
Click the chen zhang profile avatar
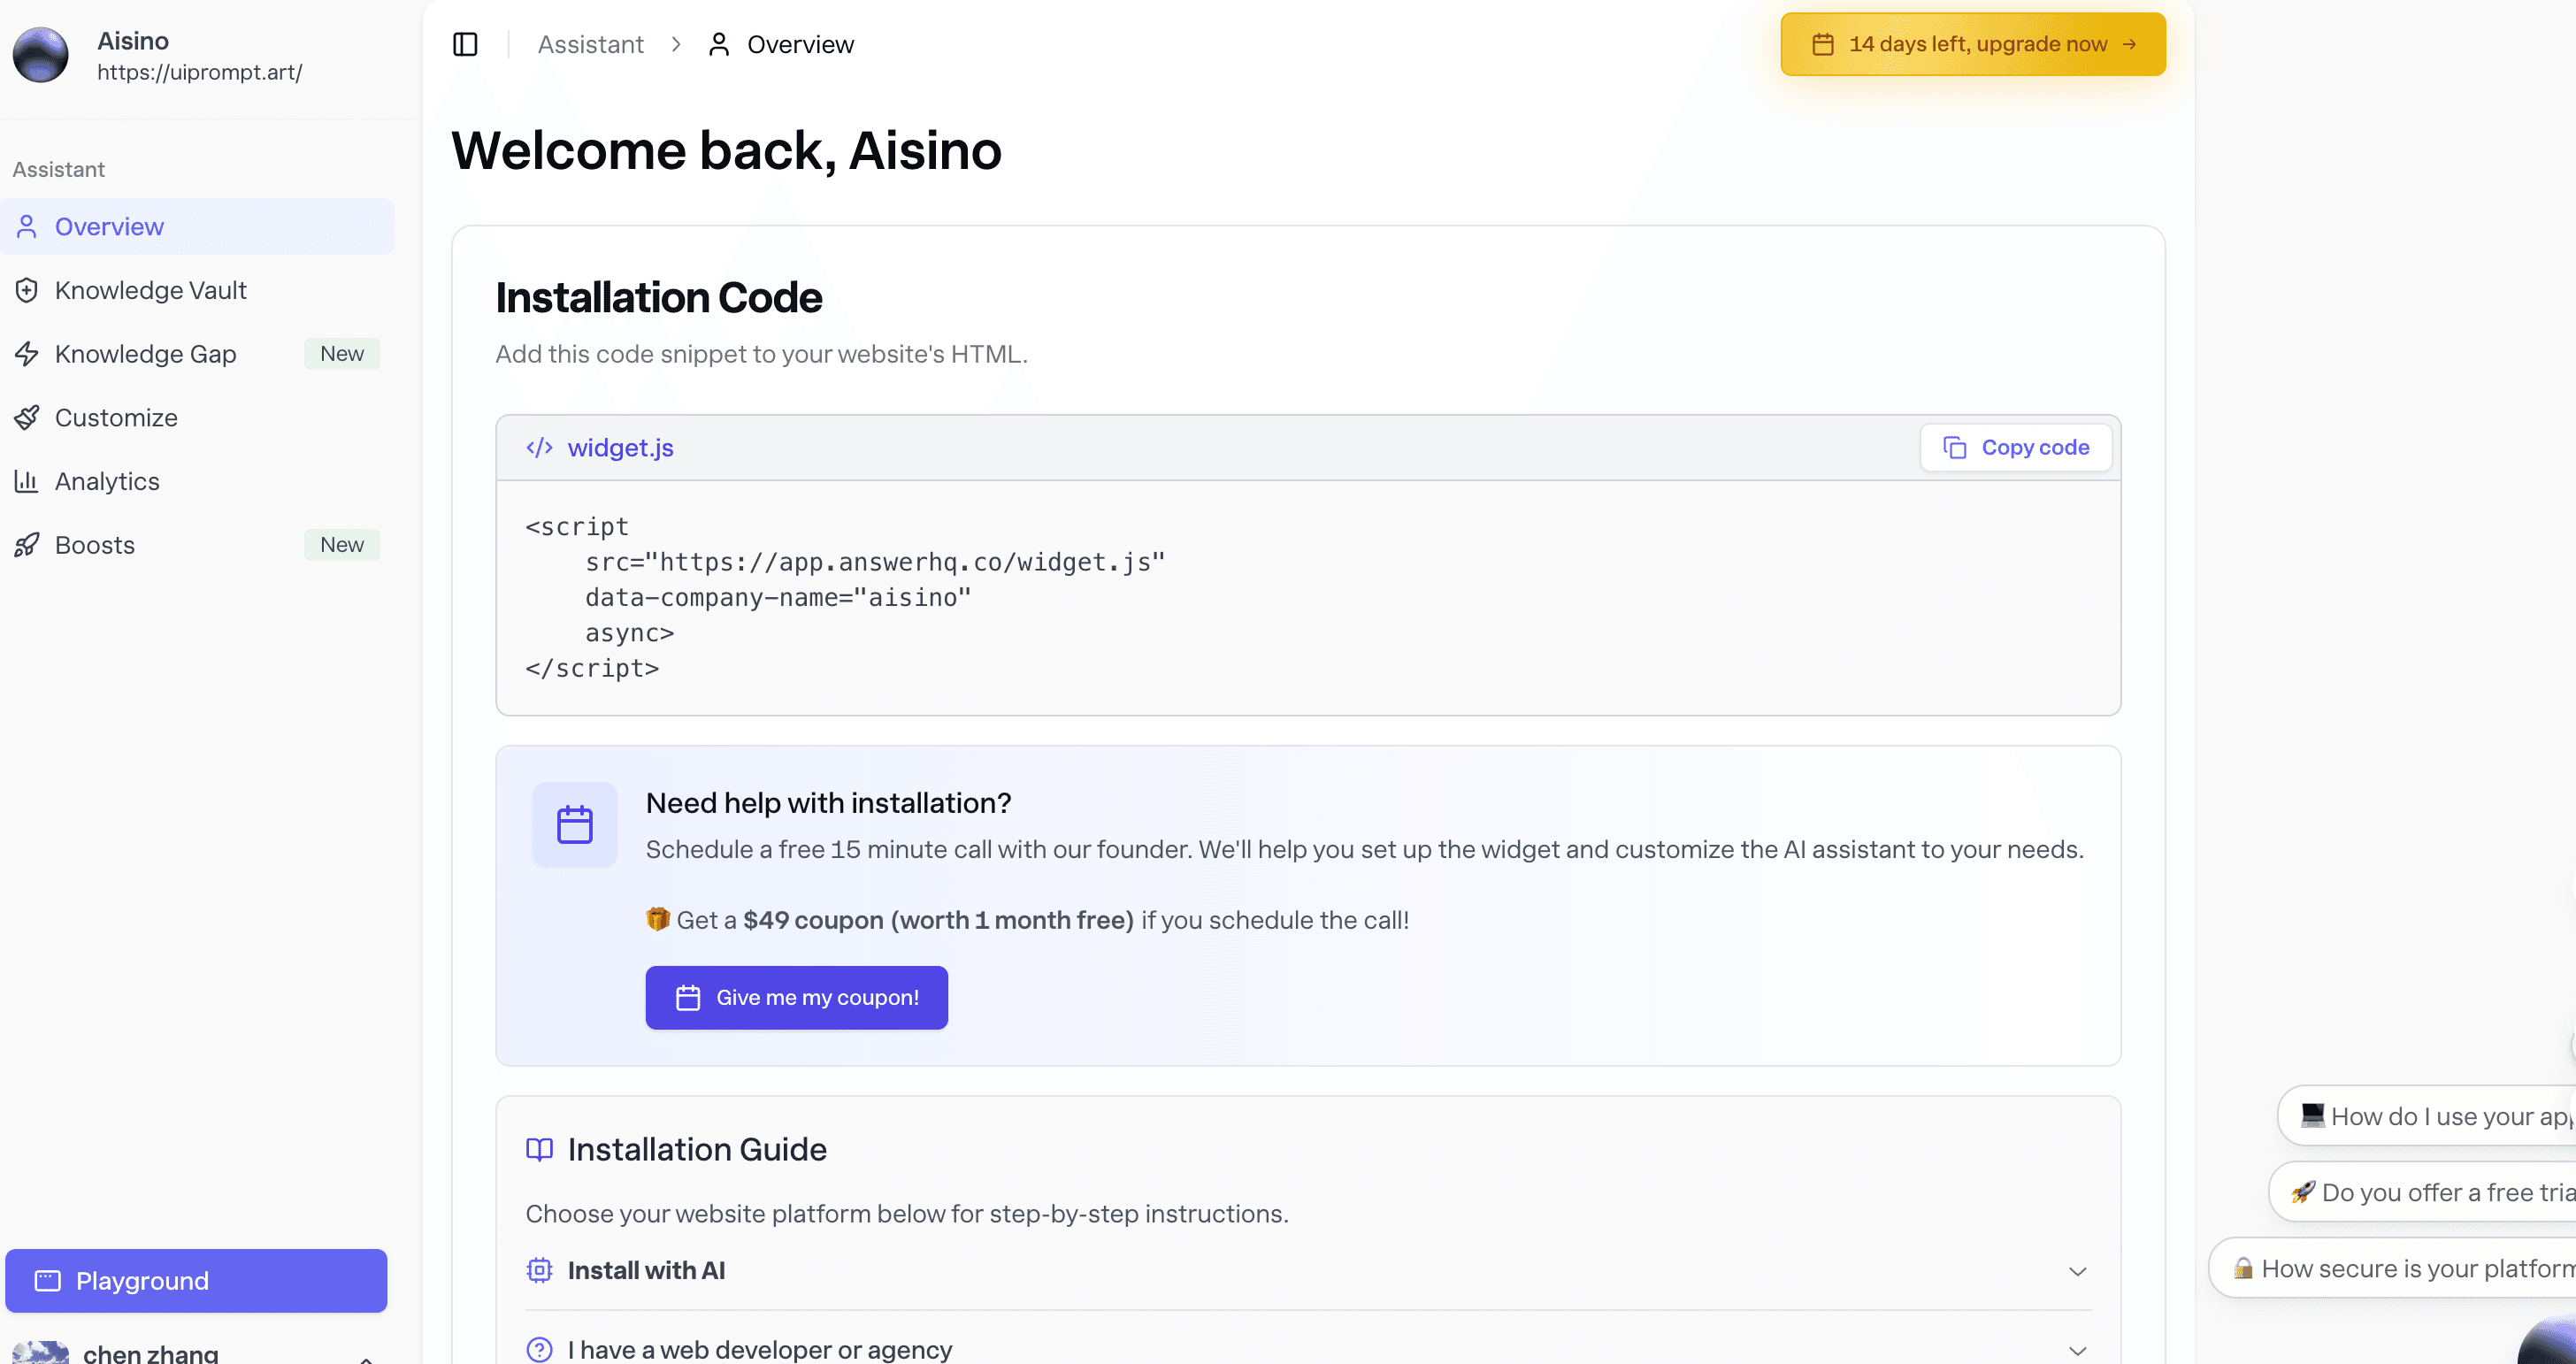pos(40,1353)
